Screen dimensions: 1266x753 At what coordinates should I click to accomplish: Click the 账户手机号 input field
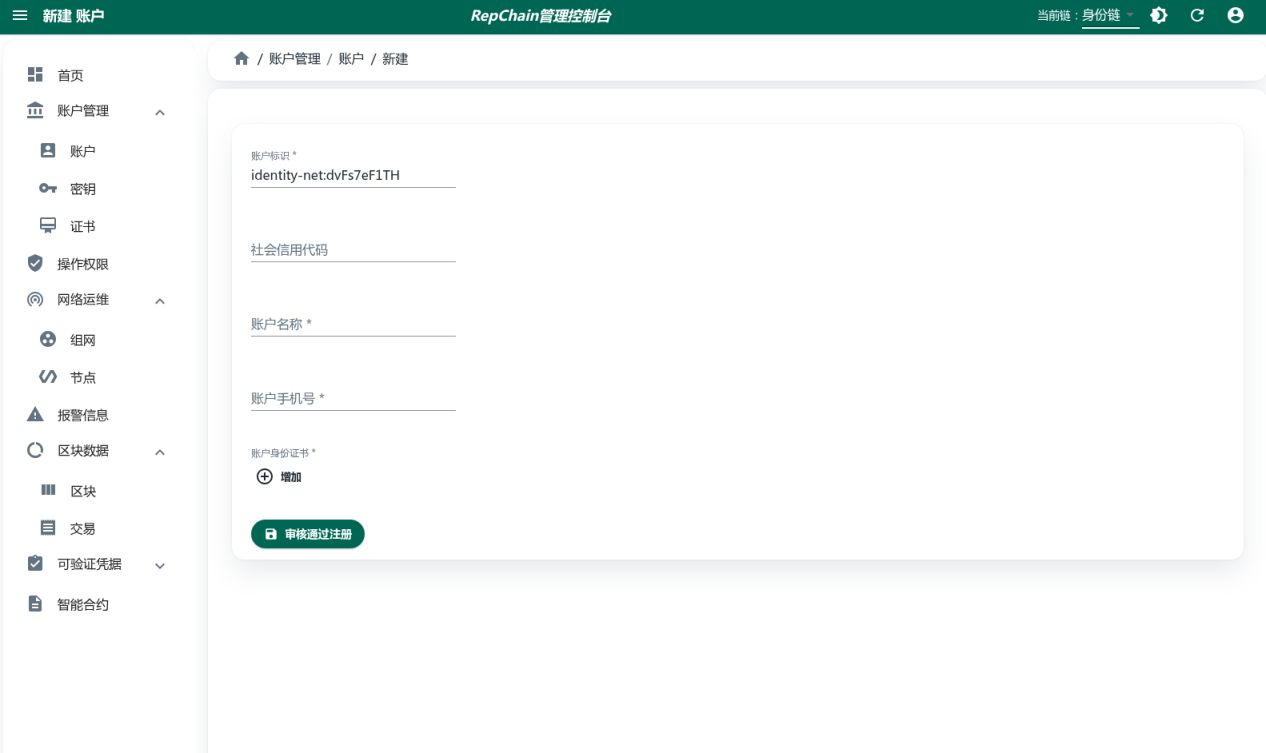click(353, 398)
